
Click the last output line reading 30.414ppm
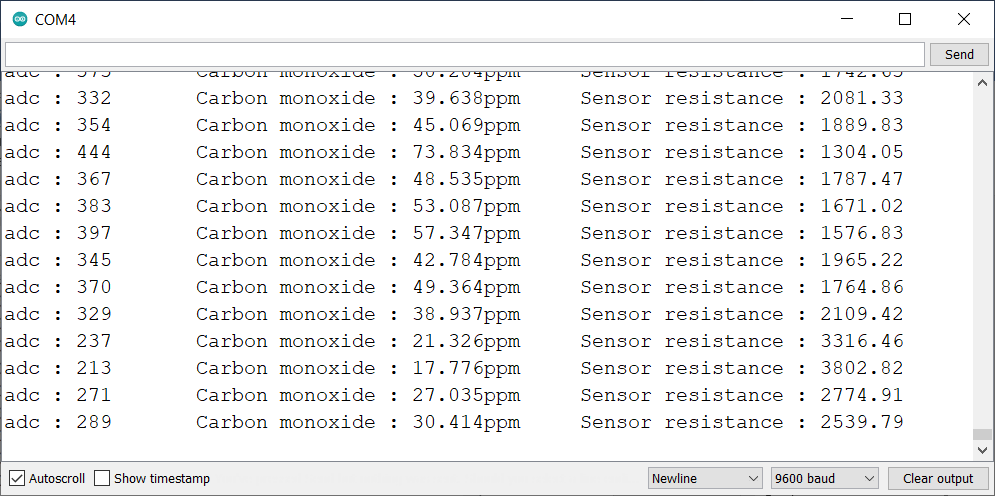pos(454,422)
